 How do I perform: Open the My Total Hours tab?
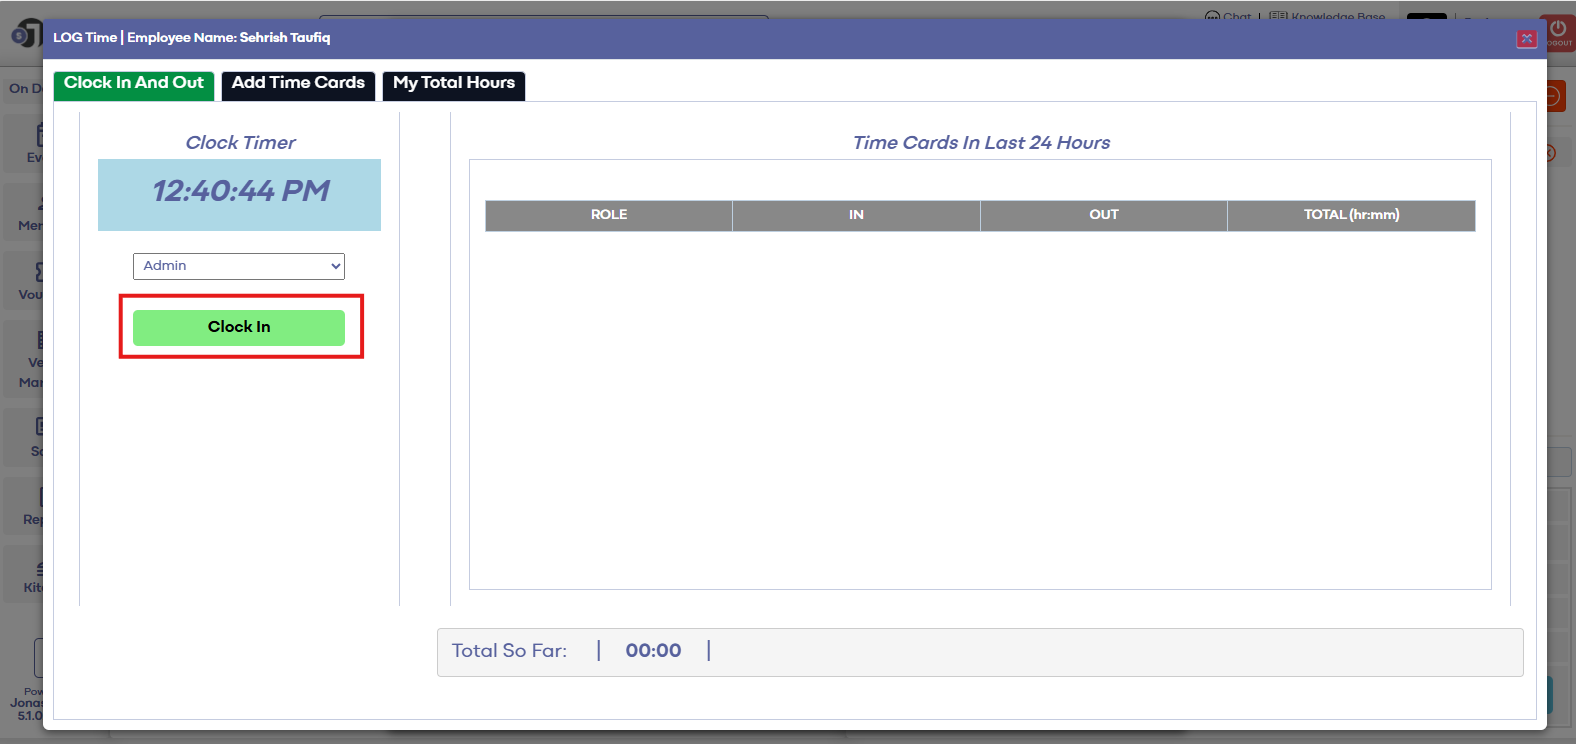point(454,84)
